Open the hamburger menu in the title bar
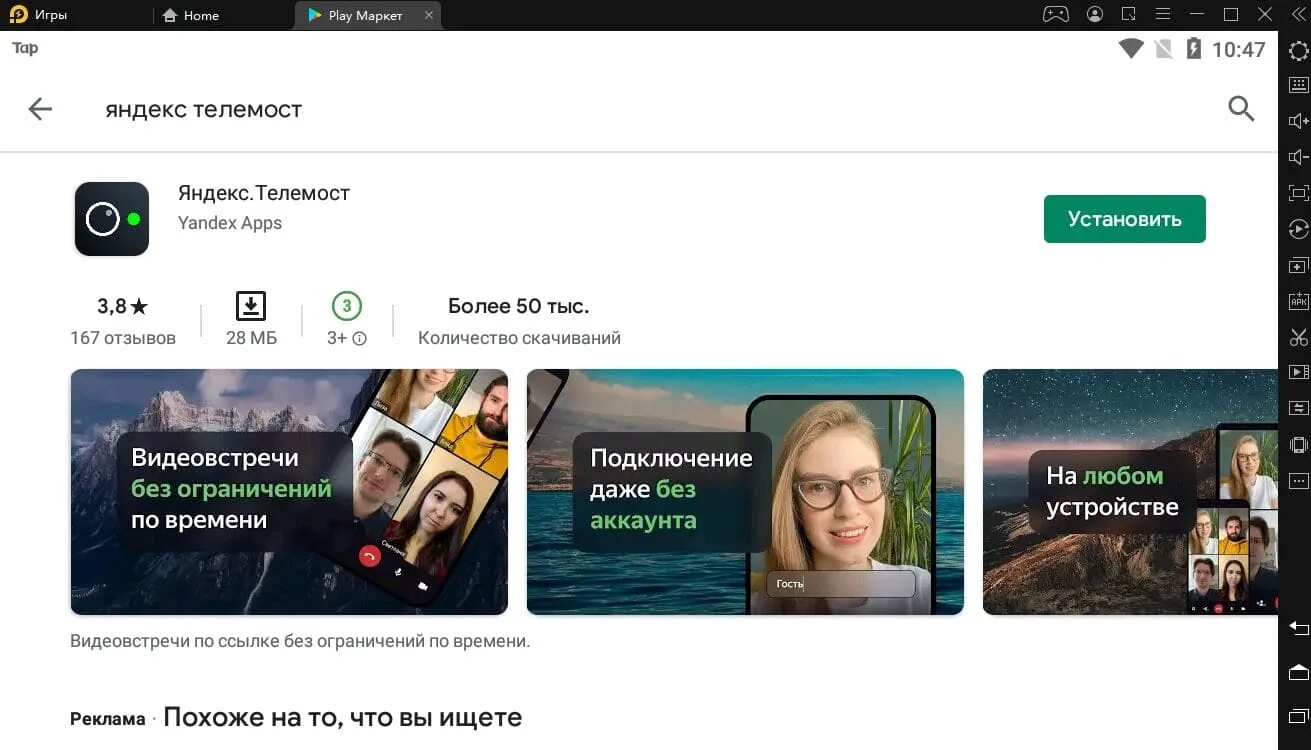The width and height of the screenshot is (1311, 750). click(1163, 14)
